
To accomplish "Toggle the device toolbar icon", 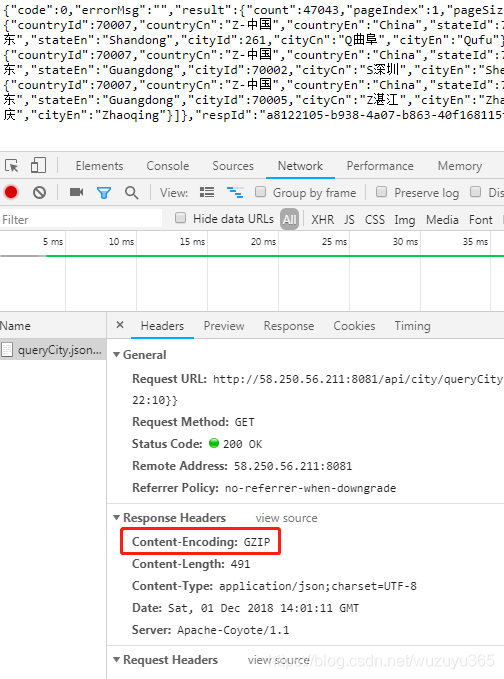I will click(38, 165).
